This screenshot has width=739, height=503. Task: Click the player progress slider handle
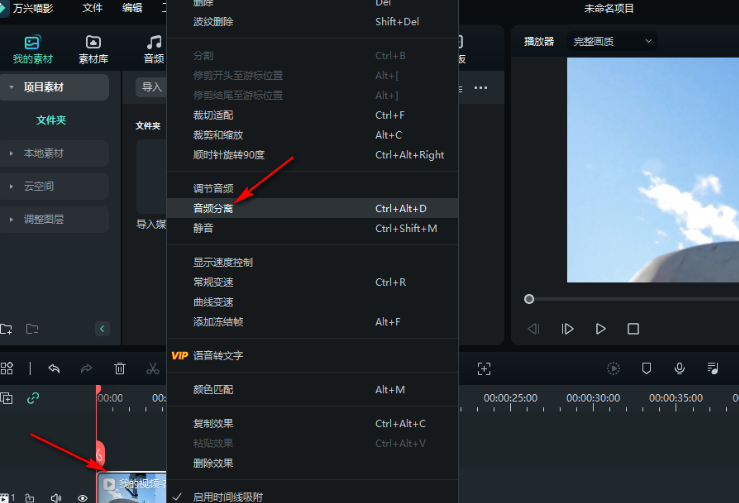(529, 299)
